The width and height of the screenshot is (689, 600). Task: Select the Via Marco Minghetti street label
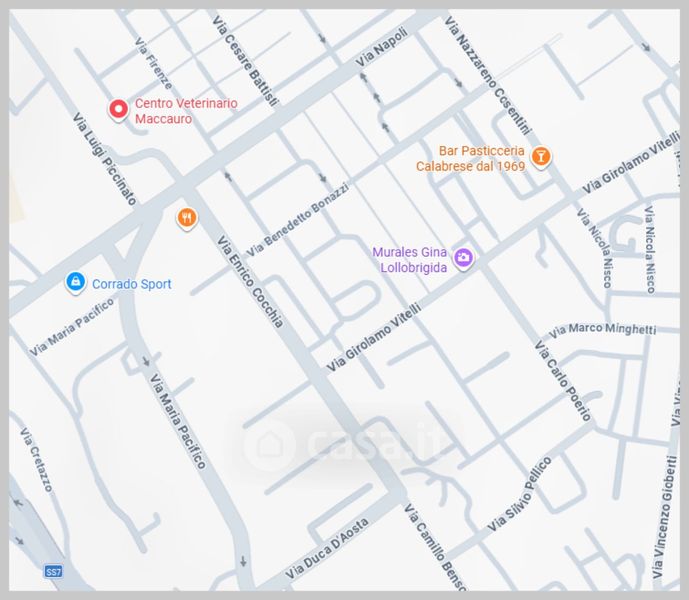click(603, 329)
